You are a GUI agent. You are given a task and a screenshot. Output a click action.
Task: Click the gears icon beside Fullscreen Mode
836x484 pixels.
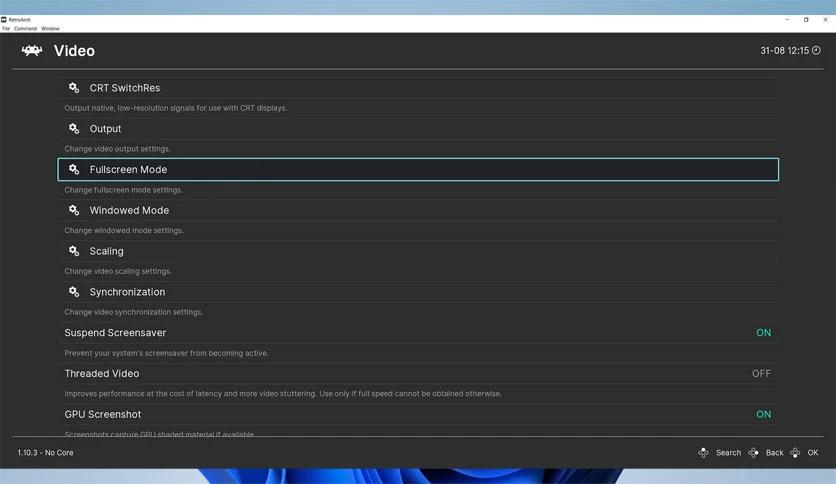(x=74, y=170)
